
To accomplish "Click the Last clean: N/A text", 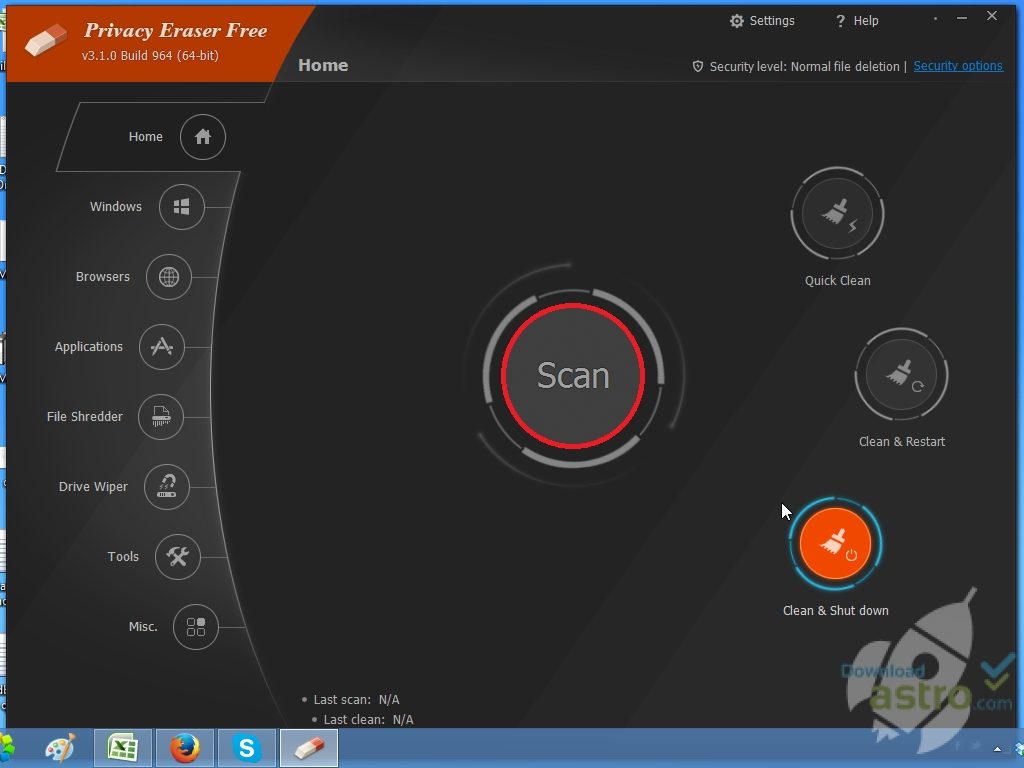I will 368,720.
